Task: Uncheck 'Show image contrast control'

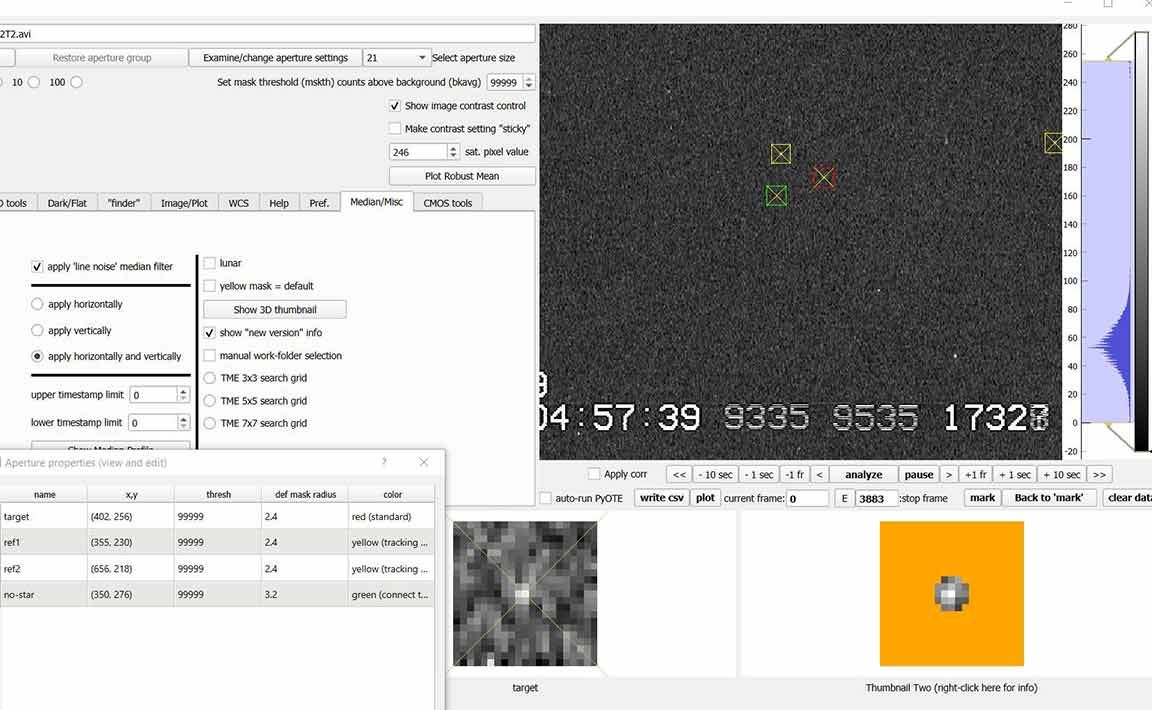Action: 395,106
